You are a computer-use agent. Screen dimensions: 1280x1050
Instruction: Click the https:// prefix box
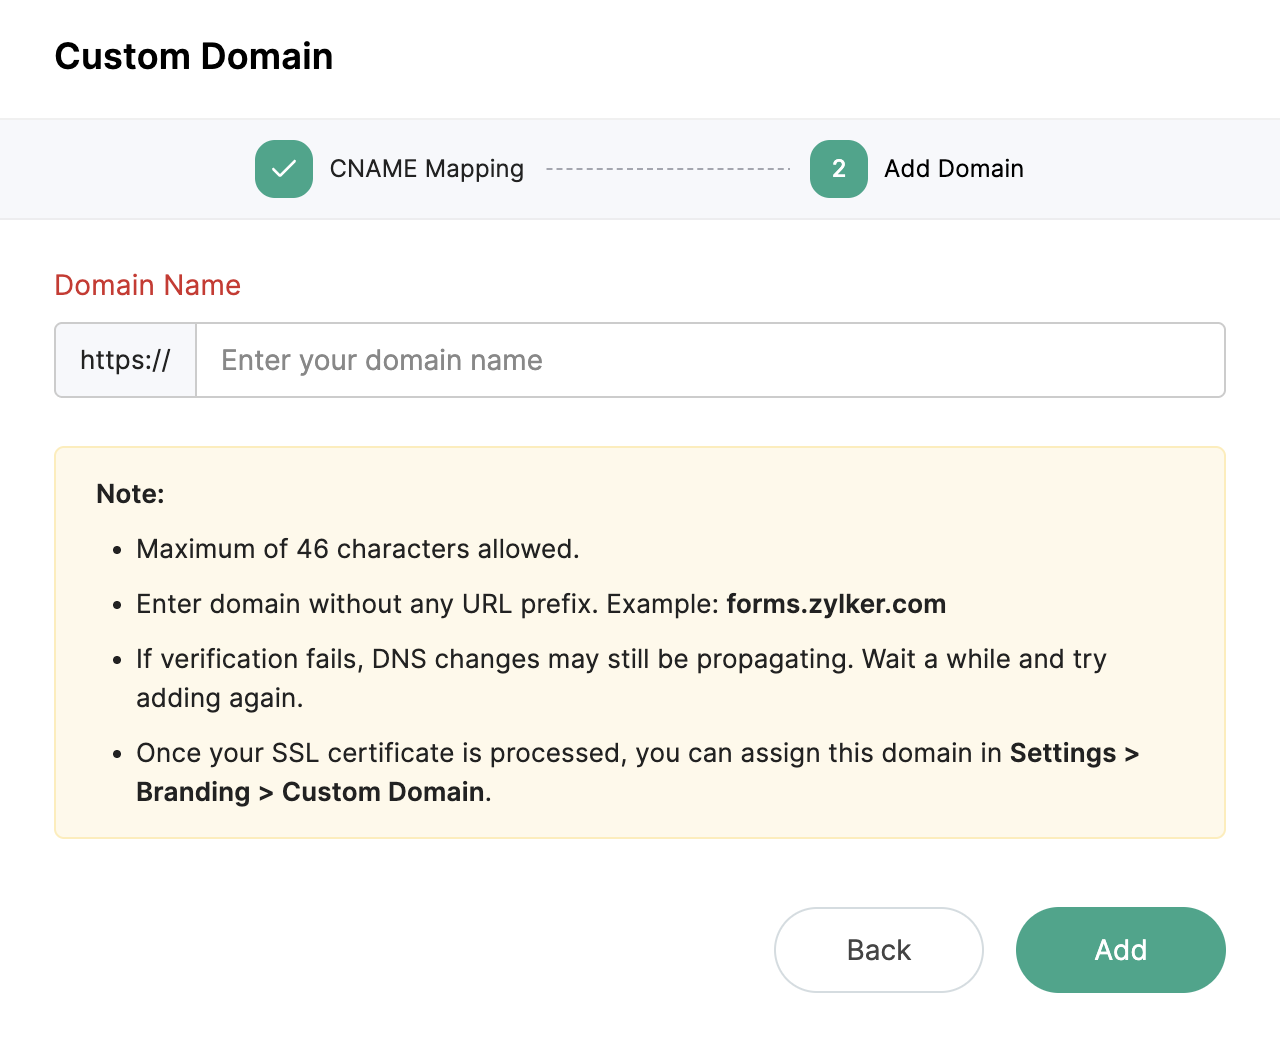tap(126, 360)
